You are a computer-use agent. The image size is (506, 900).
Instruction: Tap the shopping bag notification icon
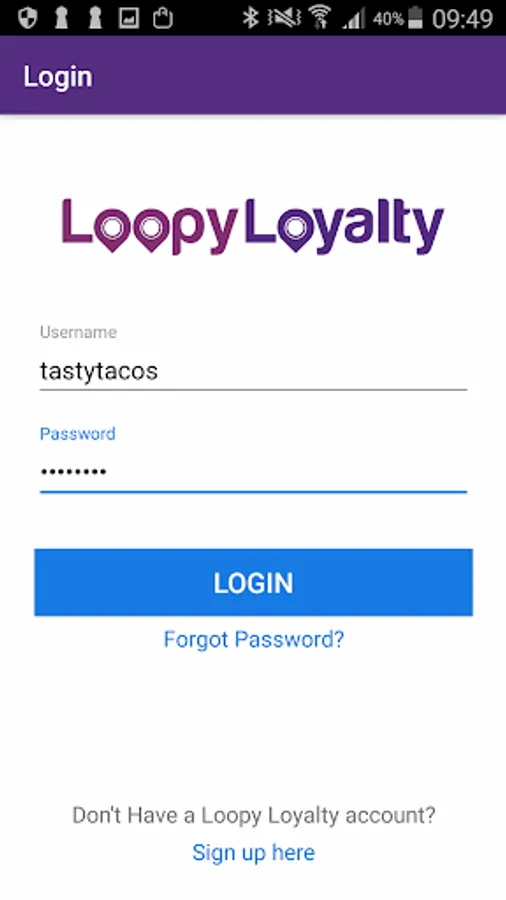tap(162, 18)
